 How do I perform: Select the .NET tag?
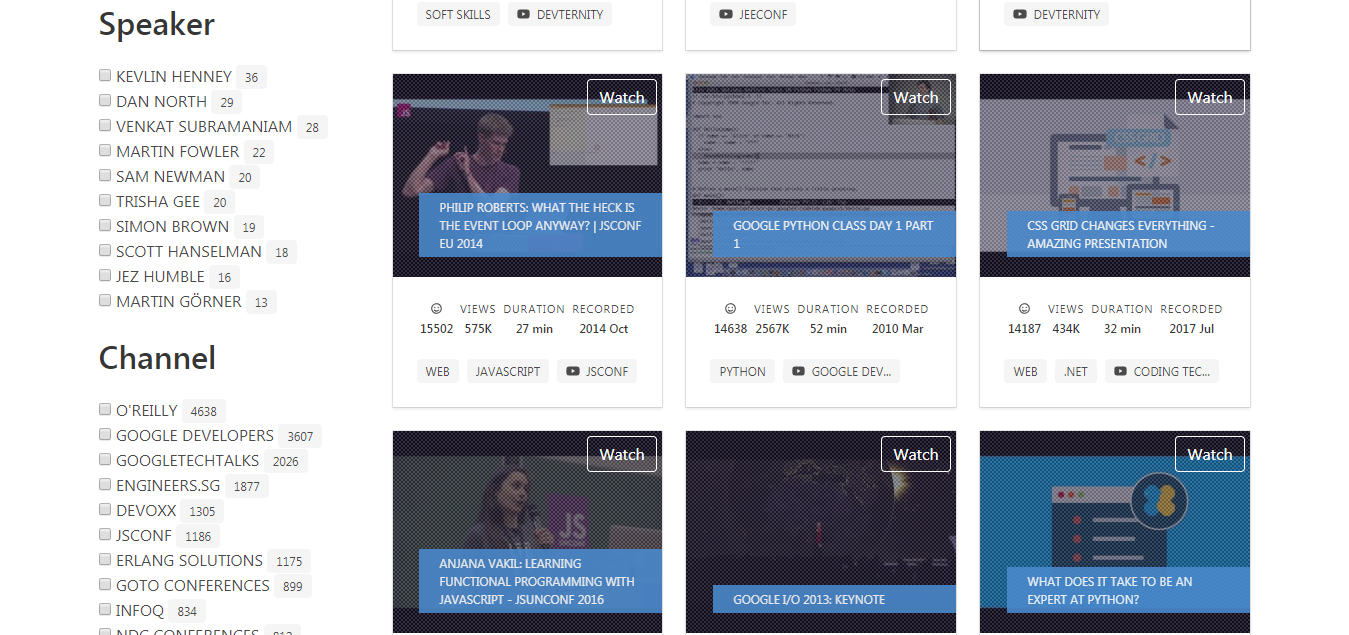coord(1076,371)
